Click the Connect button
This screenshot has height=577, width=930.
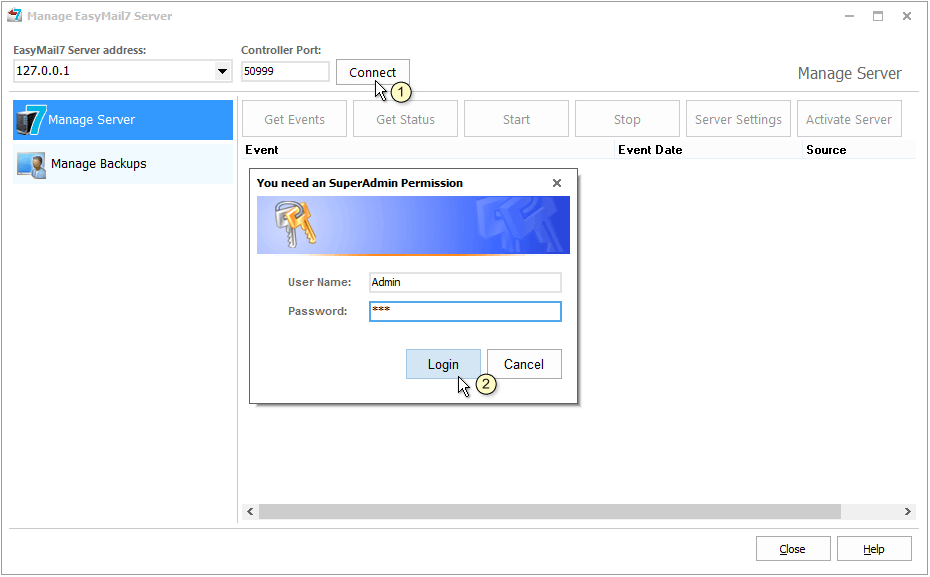372,72
